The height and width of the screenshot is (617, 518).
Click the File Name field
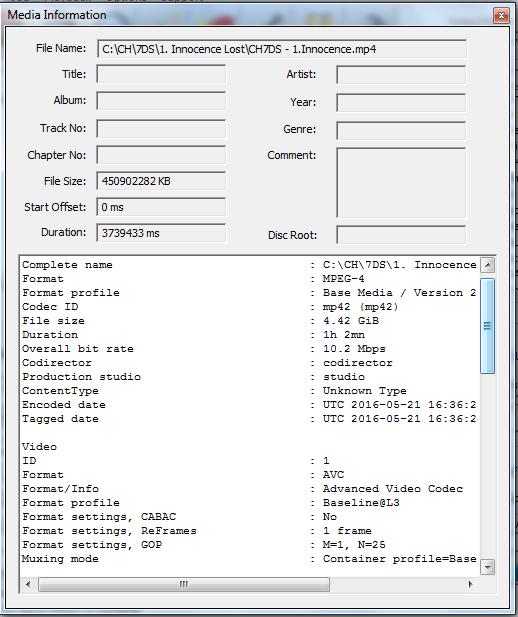281,49
